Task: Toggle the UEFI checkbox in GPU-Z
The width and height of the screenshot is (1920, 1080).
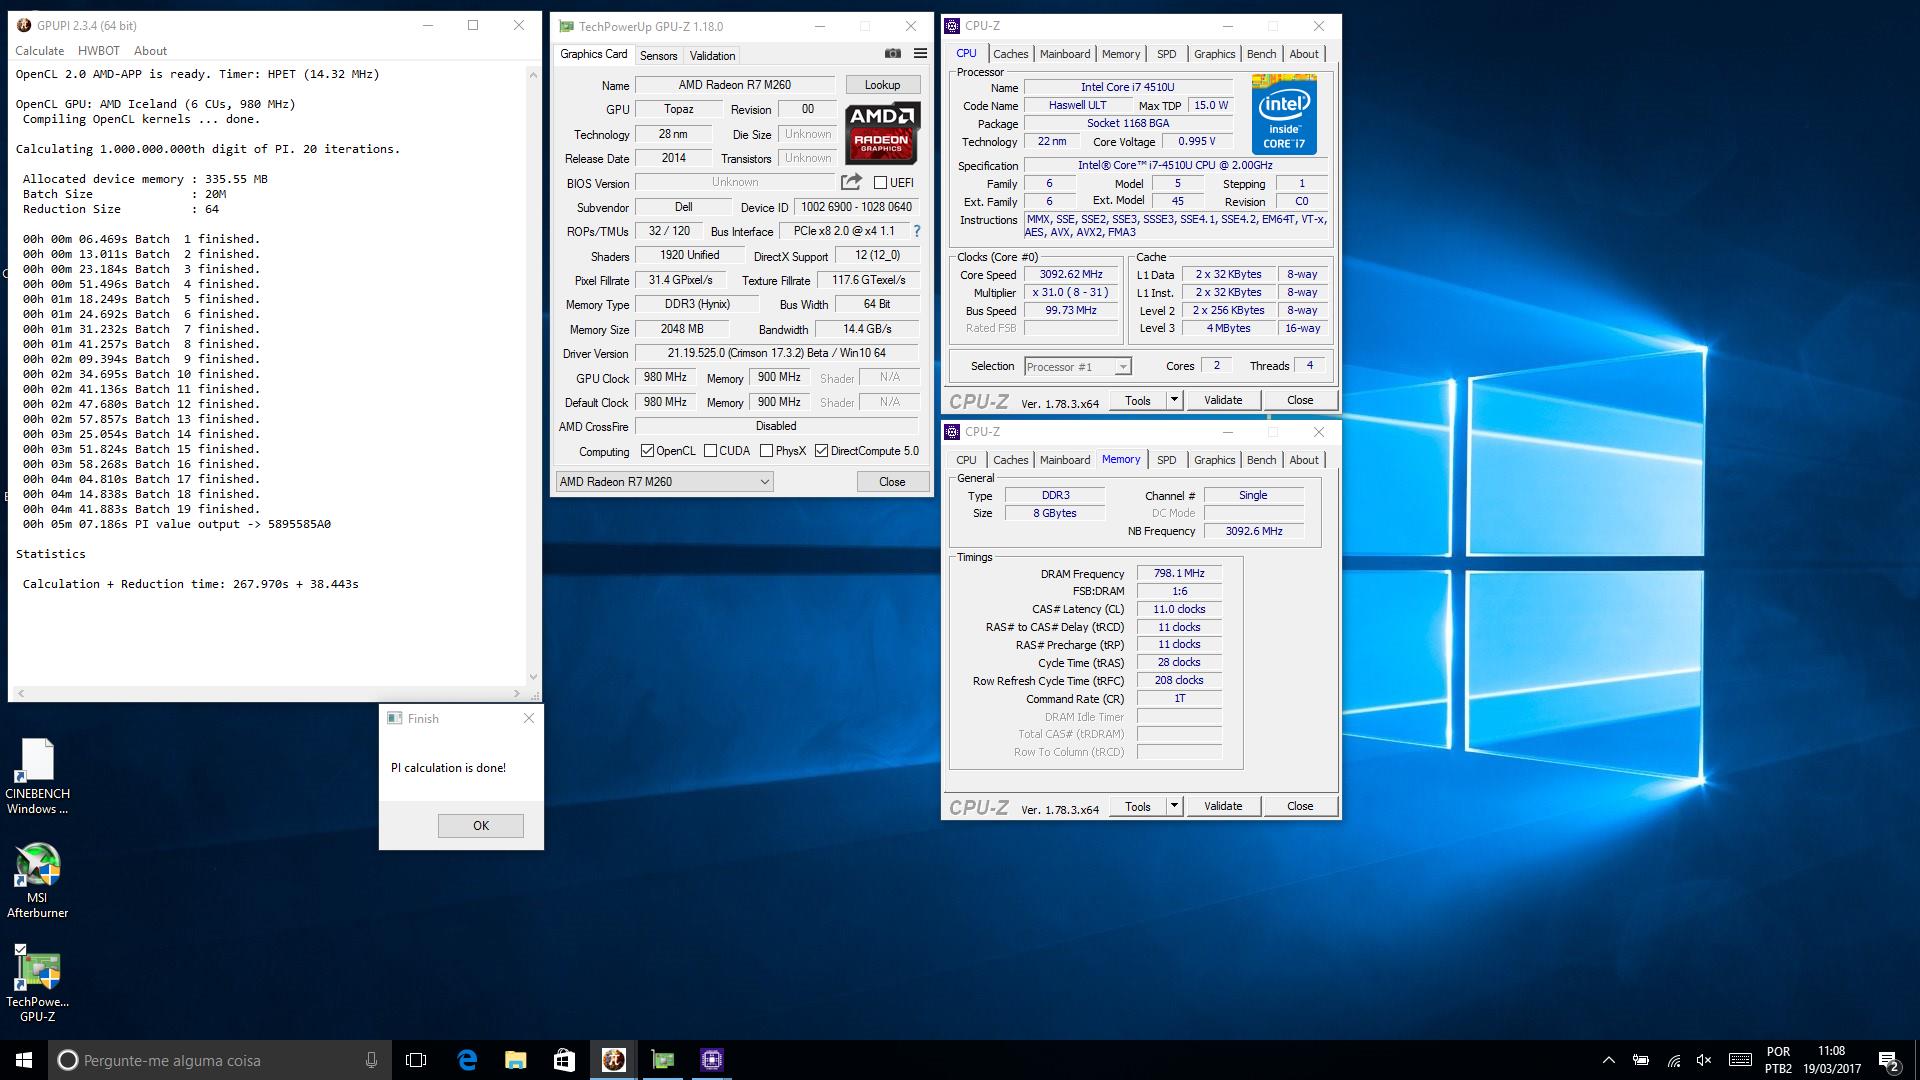Action: (880, 183)
